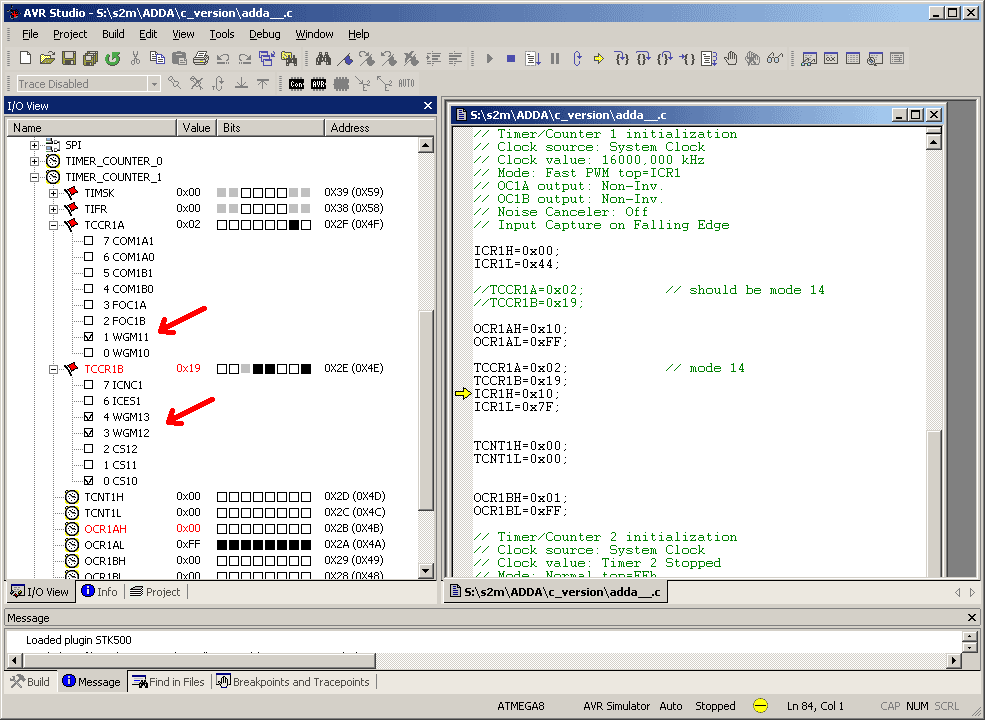The height and width of the screenshot is (720, 985).
Task: Toggle the last bit square of TCCR1A
Action: coord(306,225)
